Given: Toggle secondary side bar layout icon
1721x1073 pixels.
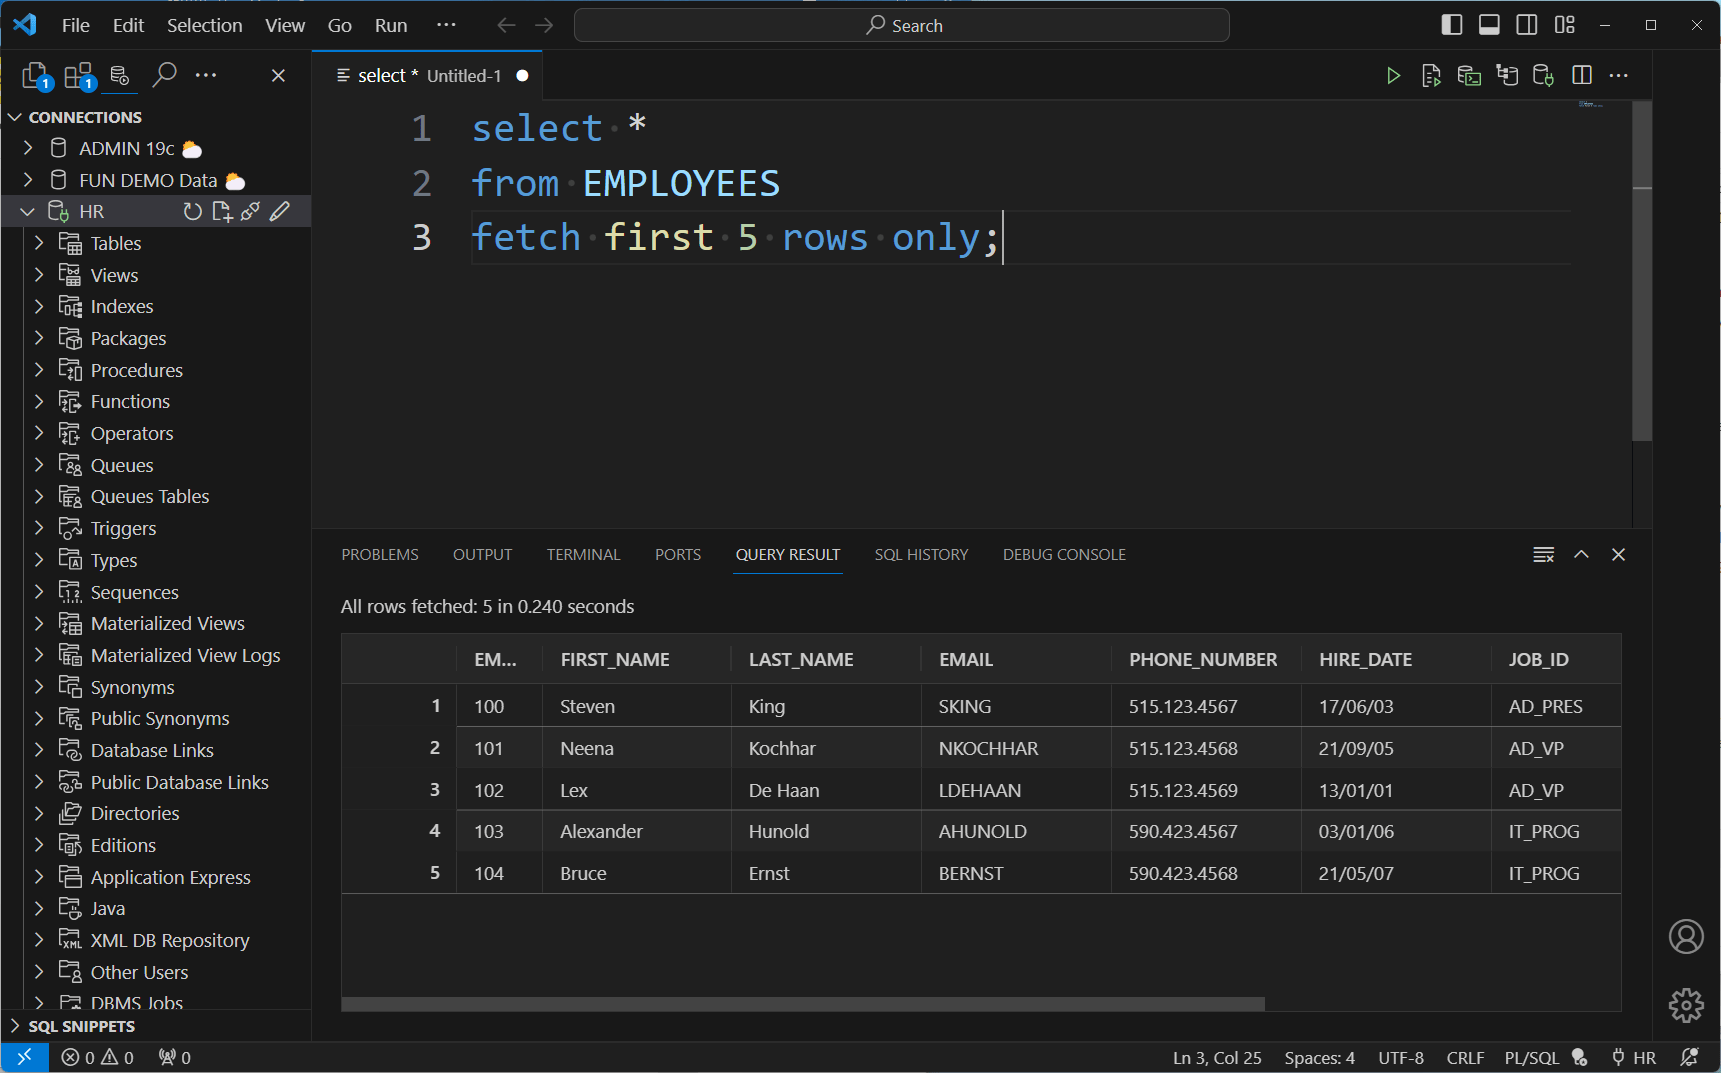Looking at the screenshot, I should (1527, 25).
